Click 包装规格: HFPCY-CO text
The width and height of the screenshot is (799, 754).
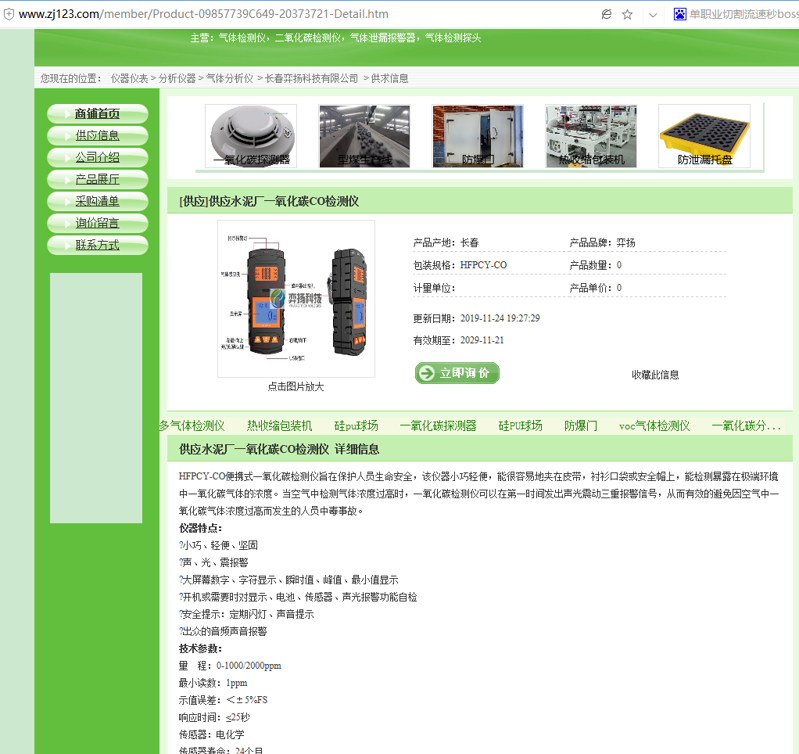460,265
